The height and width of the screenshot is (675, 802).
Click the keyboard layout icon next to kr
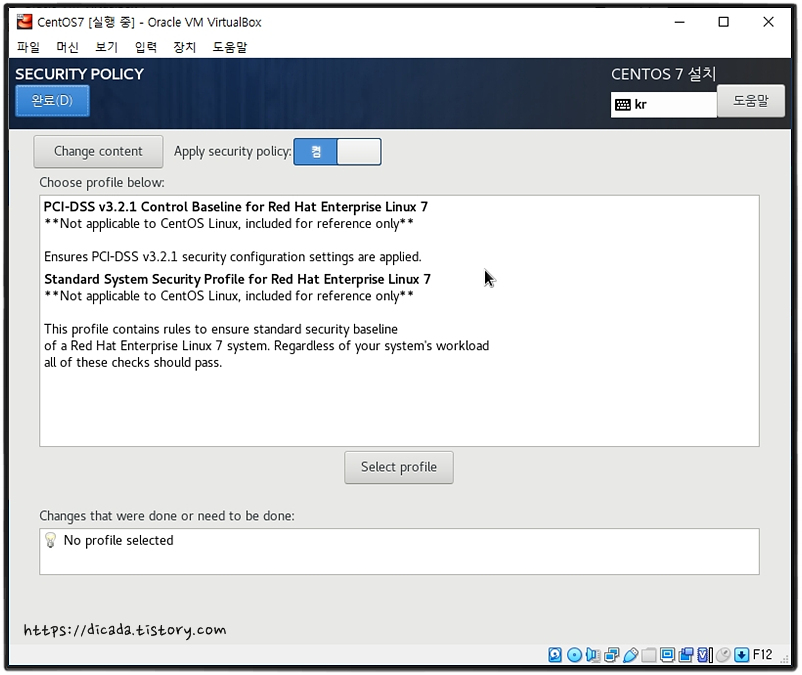(622, 105)
